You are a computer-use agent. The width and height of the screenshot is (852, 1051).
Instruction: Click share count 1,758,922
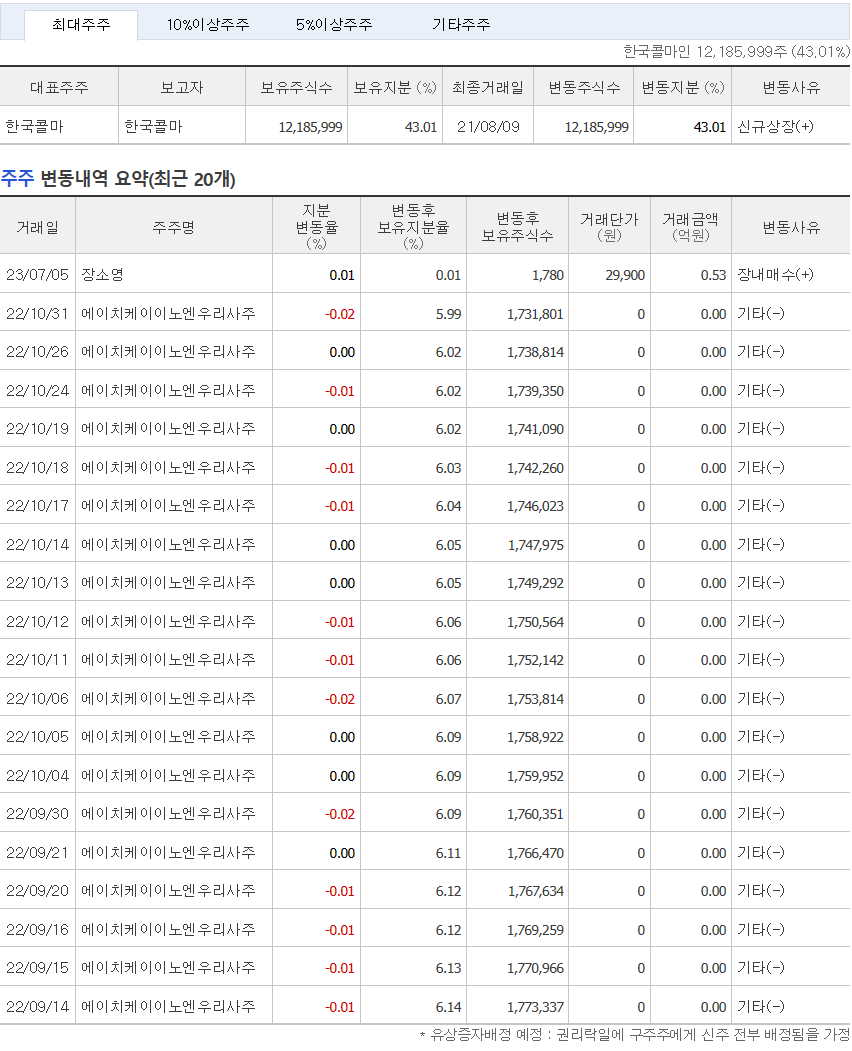(x=535, y=737)
